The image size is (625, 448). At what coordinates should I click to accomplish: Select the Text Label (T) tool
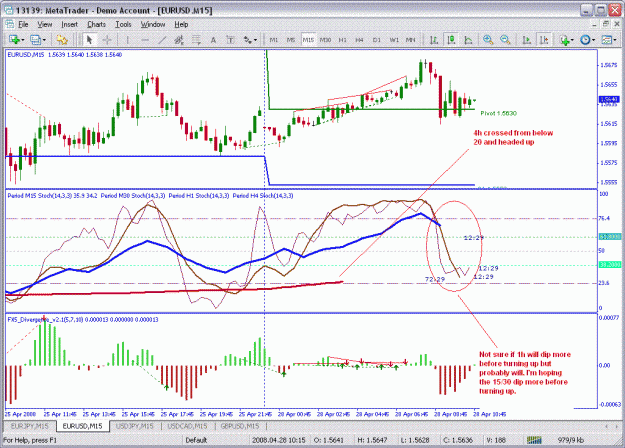pyautogui.click(x=230, y=40)
